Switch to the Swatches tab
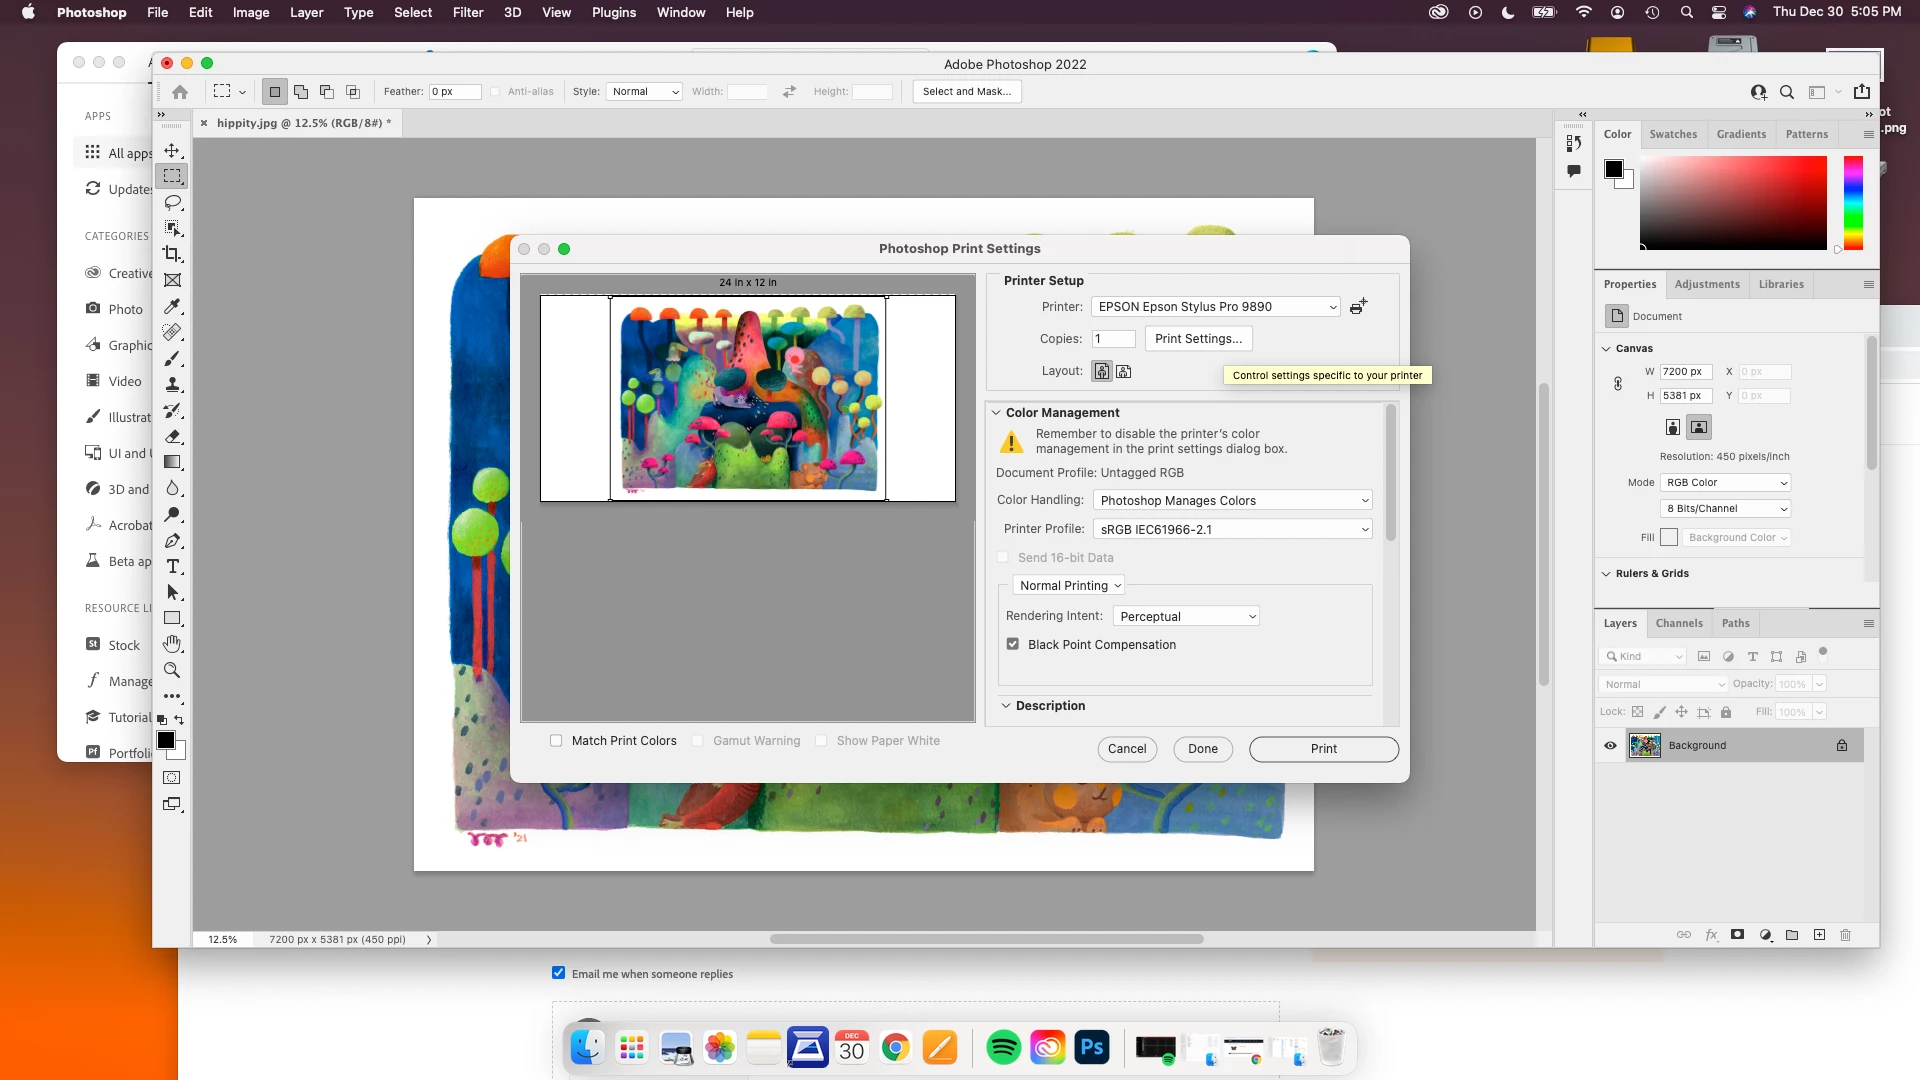The height and width of the screenshot is (1080, 1920). coord(1673,134)
